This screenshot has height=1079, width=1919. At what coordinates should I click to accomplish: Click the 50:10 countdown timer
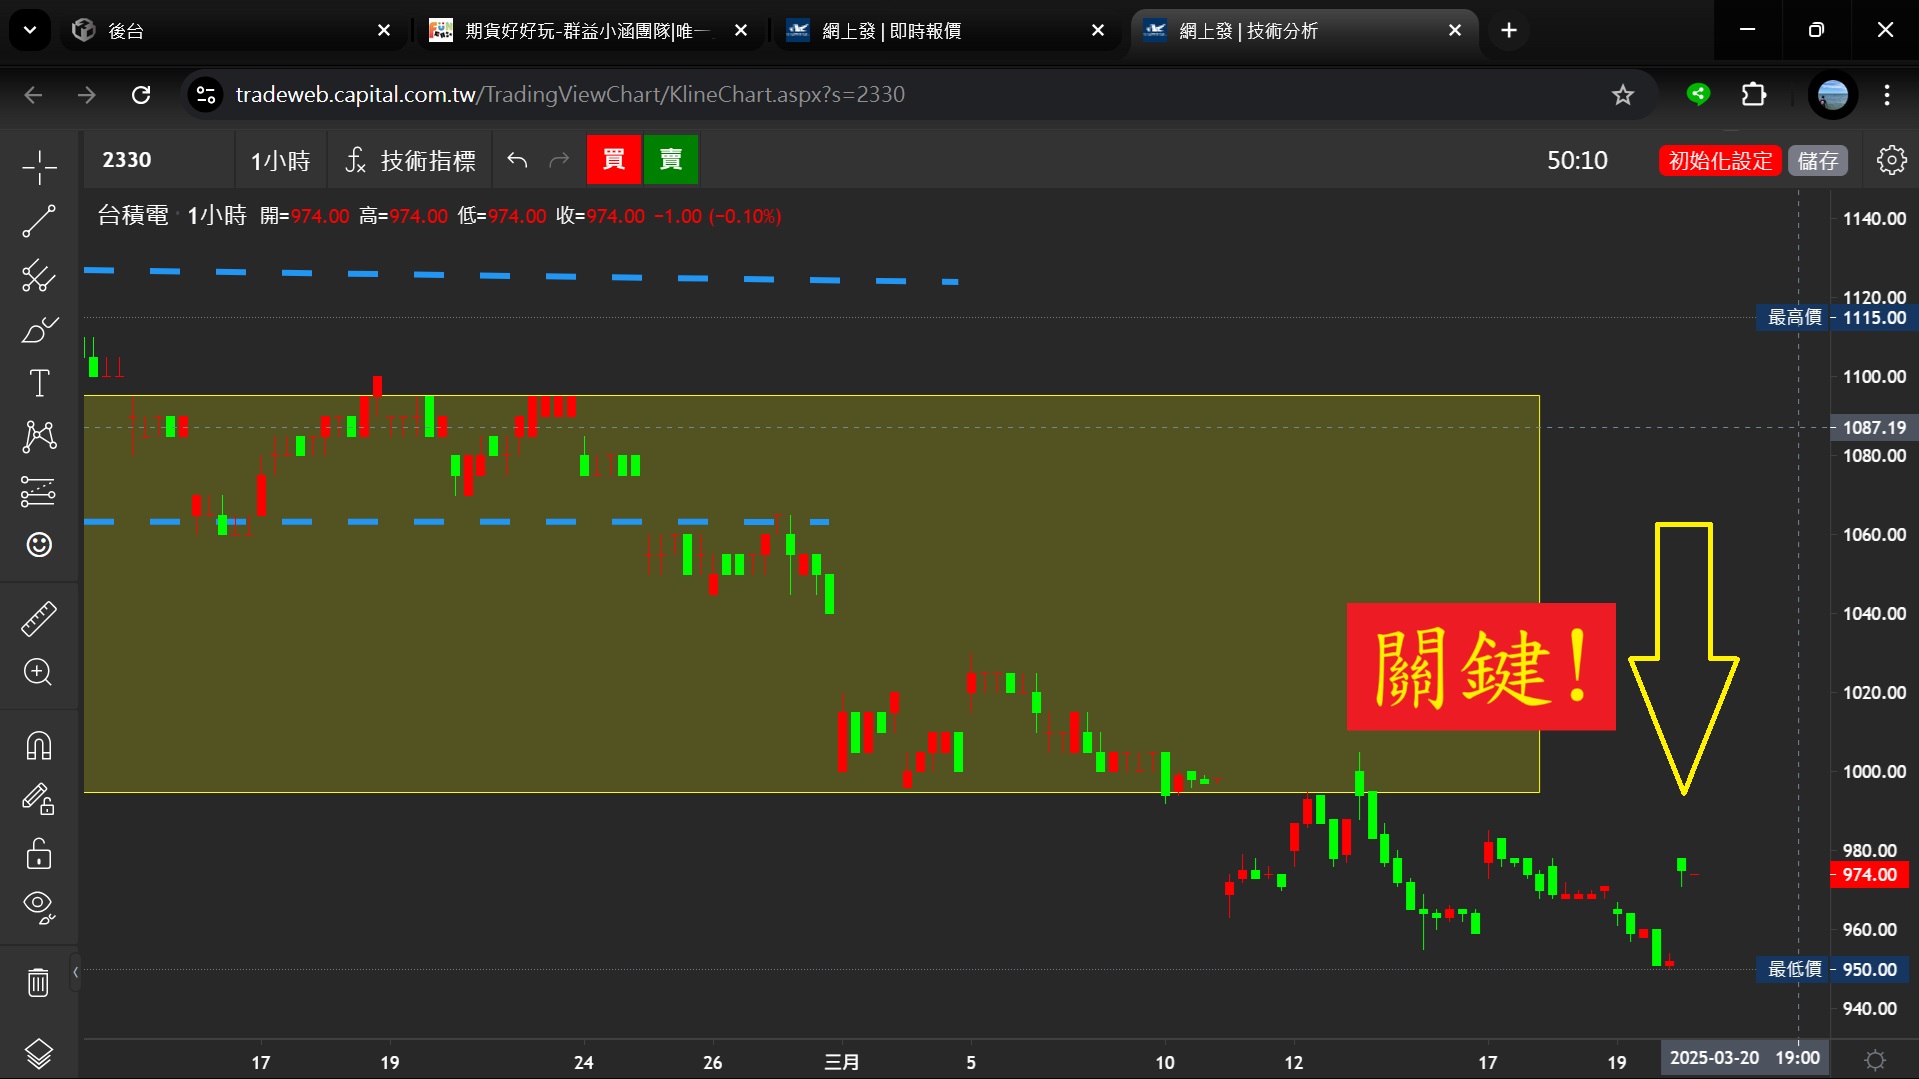point(1577,161)
